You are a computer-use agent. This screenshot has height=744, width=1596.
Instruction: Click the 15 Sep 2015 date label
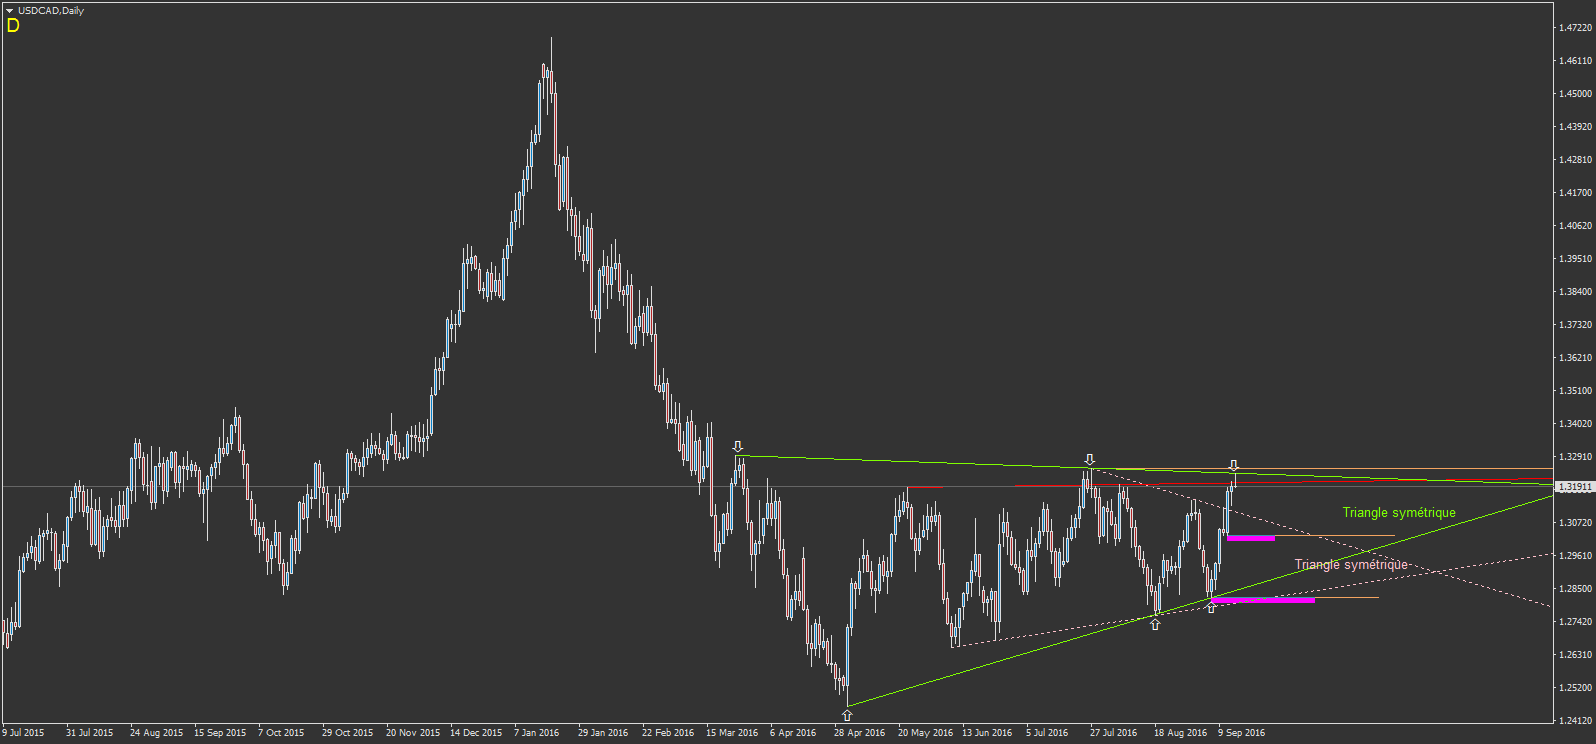[x=220, y=733]
